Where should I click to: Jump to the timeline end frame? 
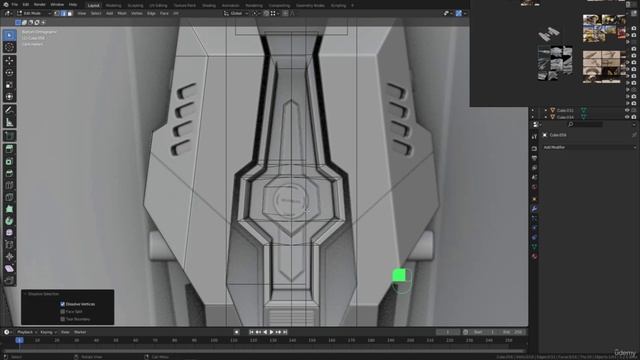coord(285,332)
